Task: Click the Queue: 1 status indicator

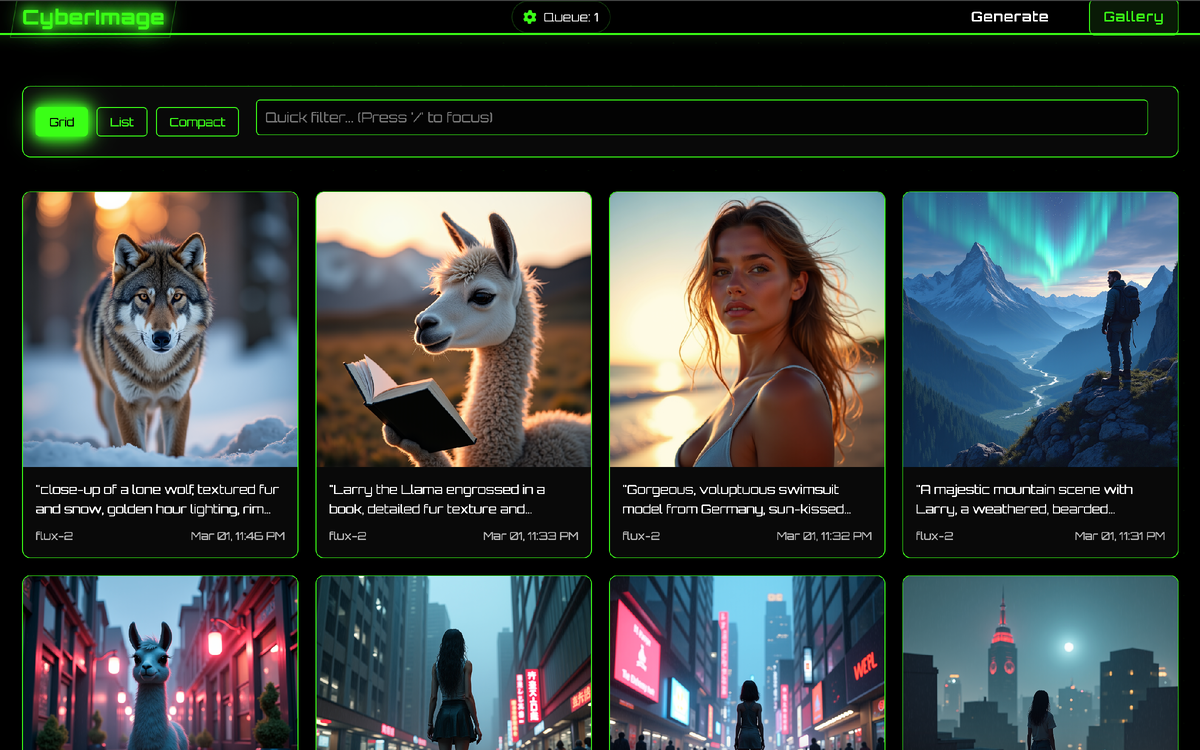Action: point(561,17)
